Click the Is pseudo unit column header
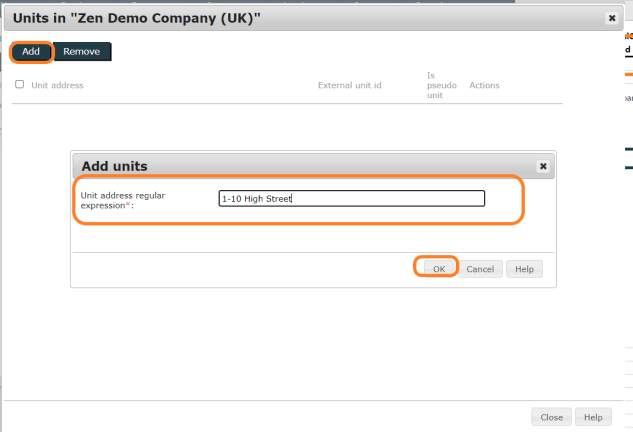Image resolution: width=633 pixels, height=432 pixels. point(441,85)
